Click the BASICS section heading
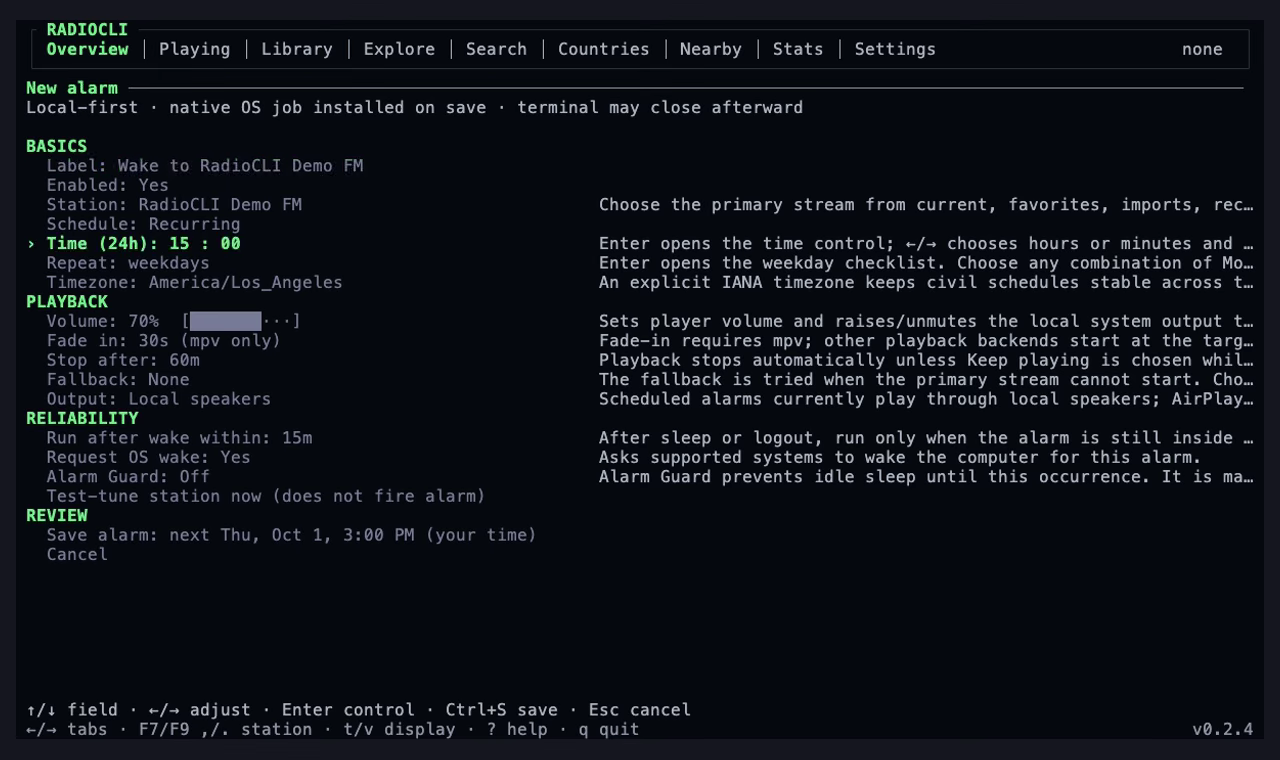 coord(56,146)
